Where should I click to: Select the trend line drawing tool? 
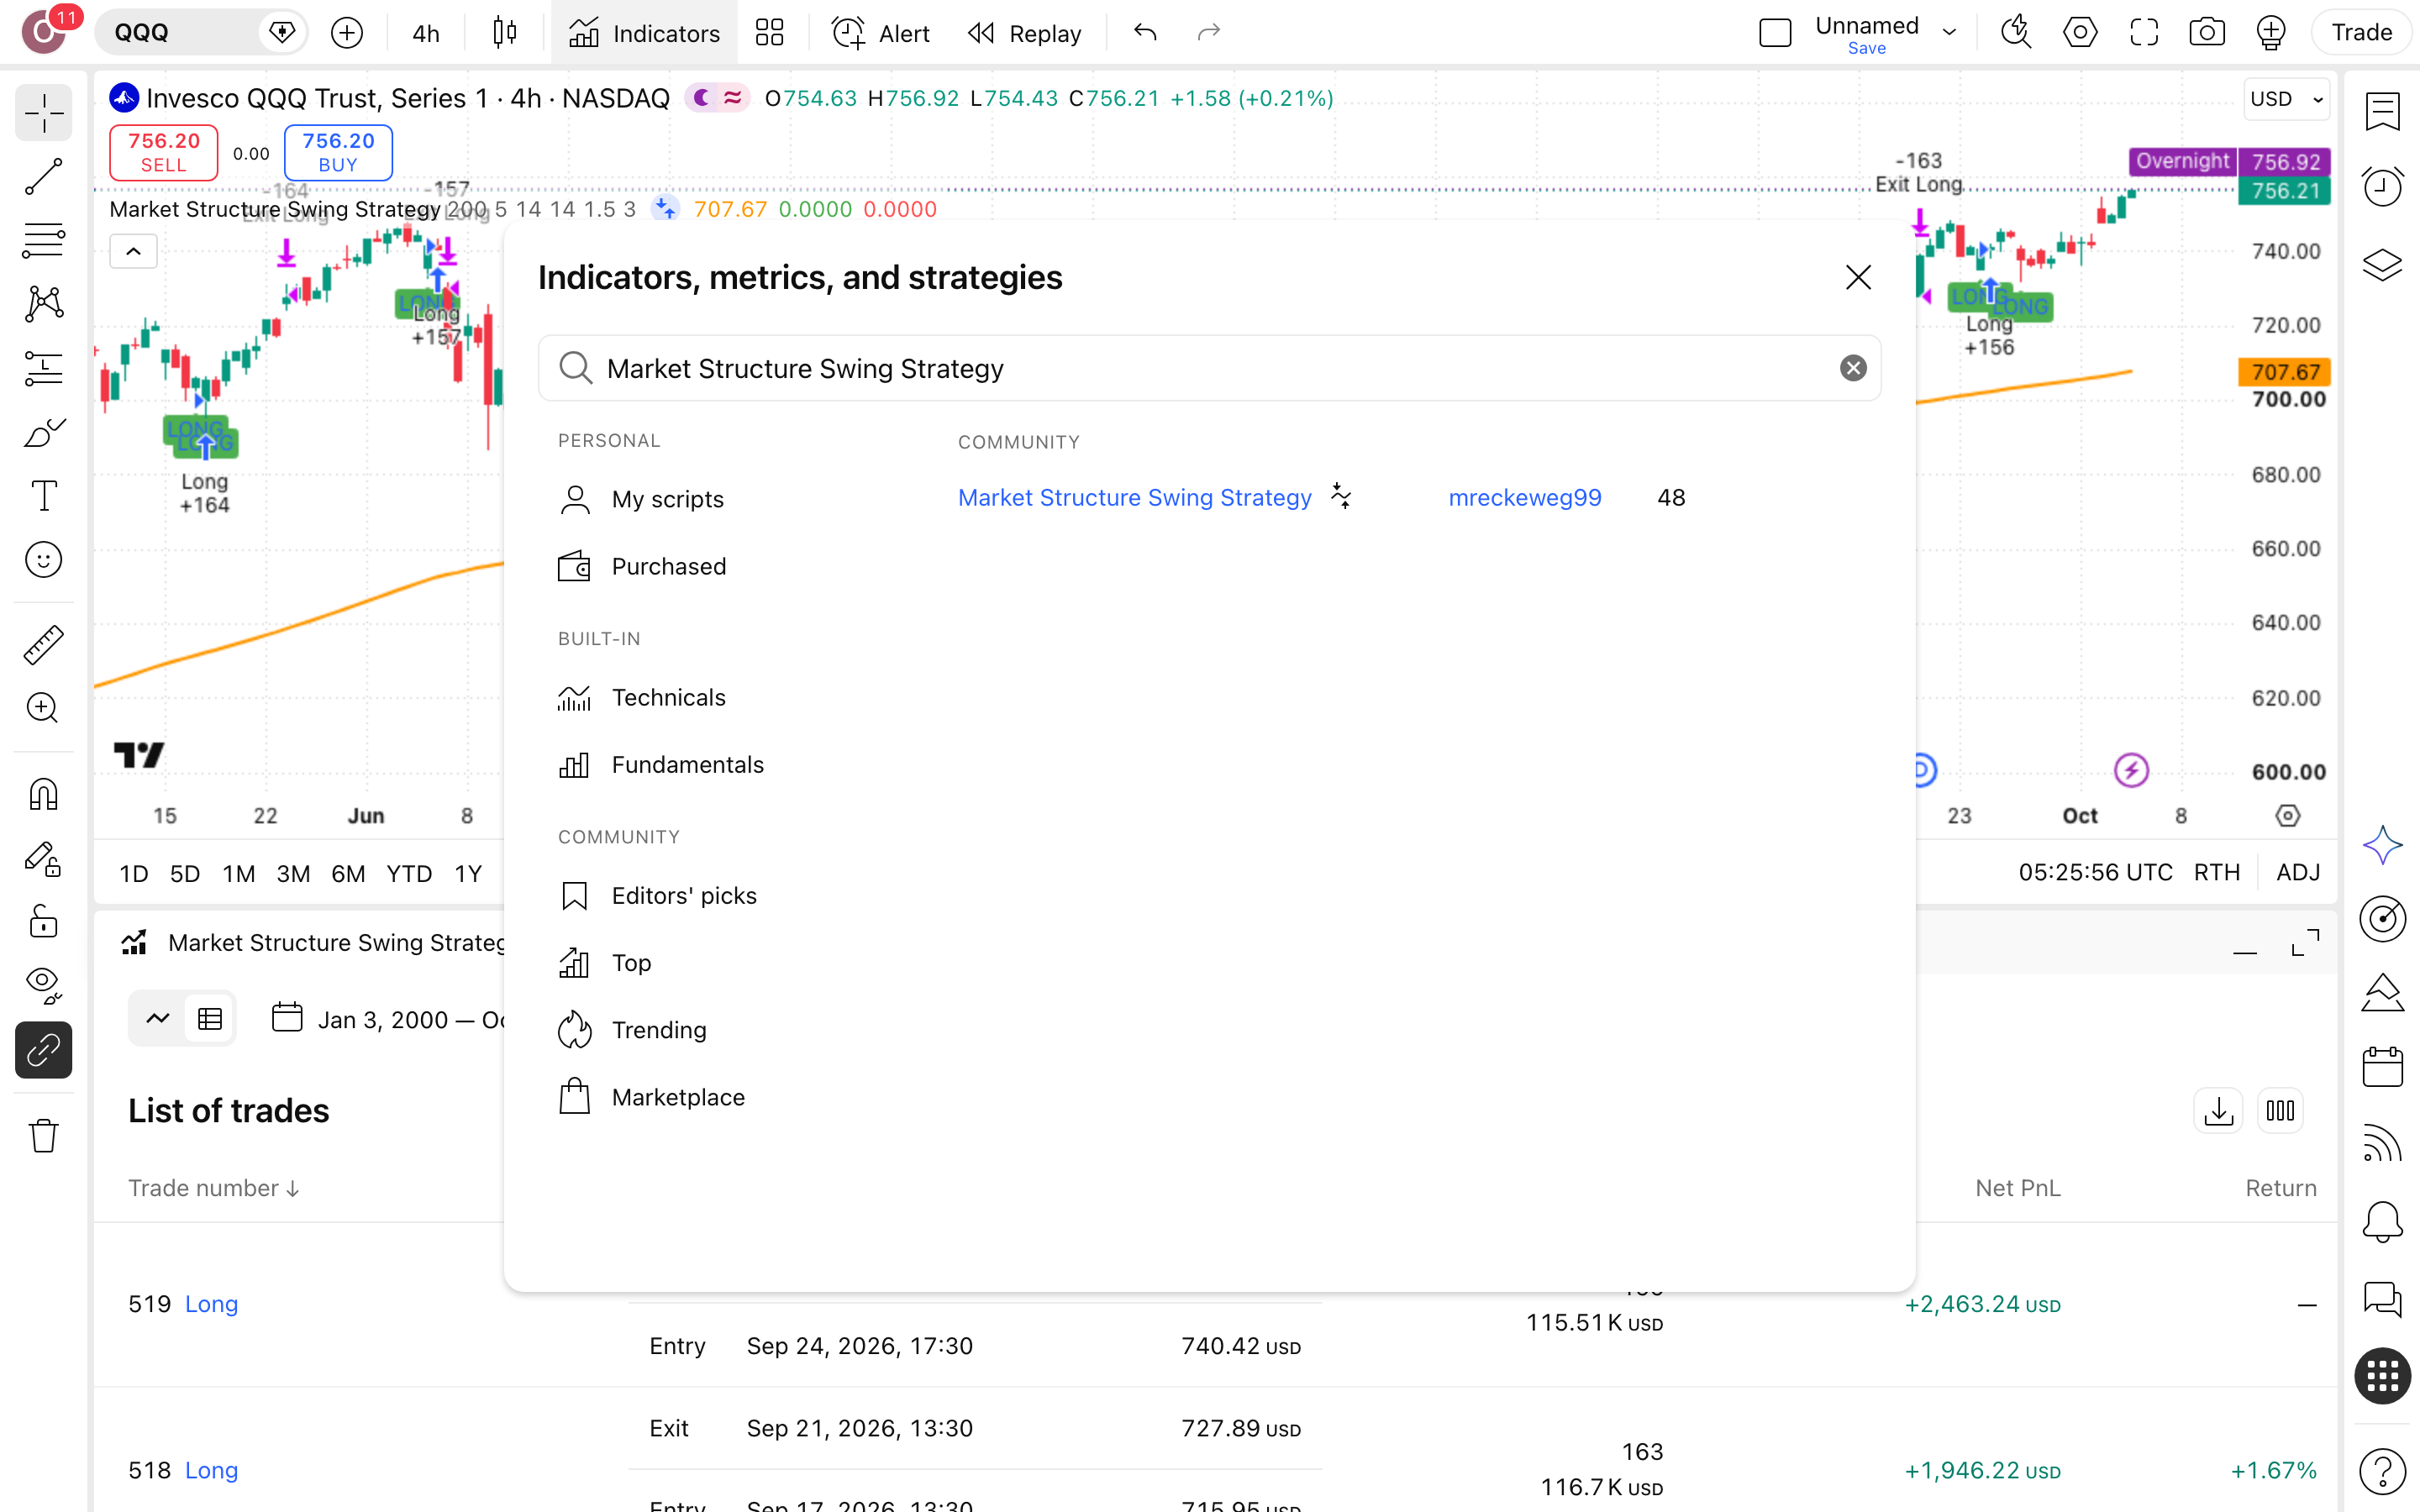[x=43, y=177]
